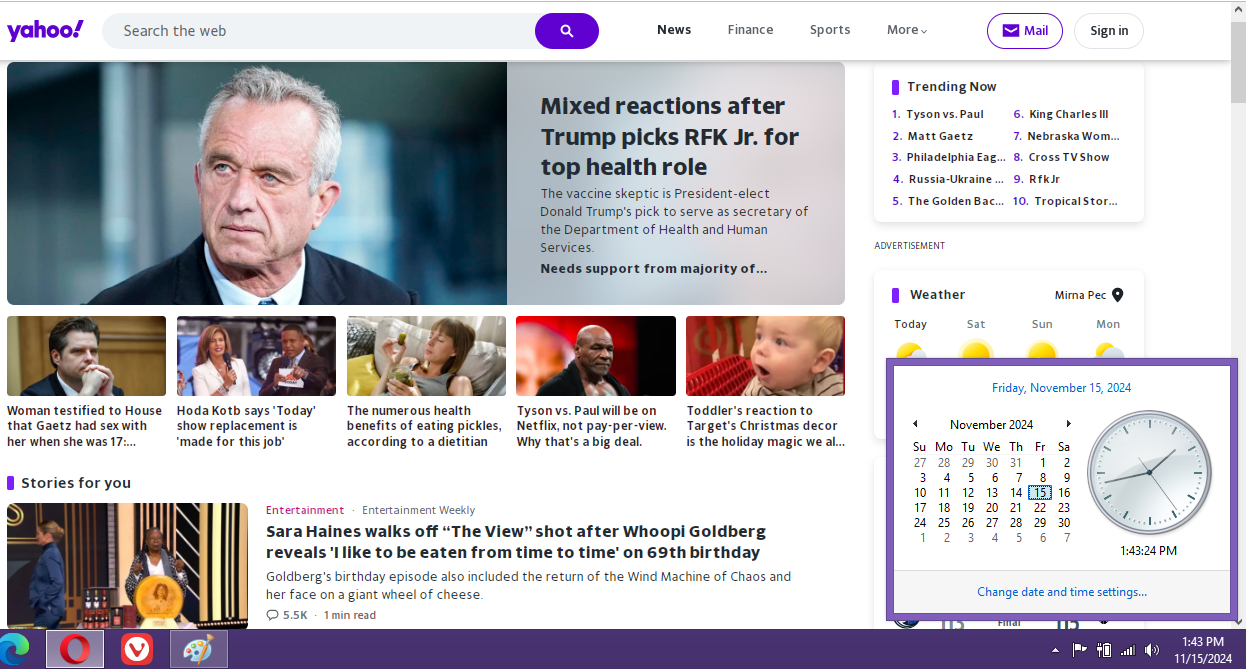
Task: Select November 30 in the calendar
Action: tap(1064, 523)
